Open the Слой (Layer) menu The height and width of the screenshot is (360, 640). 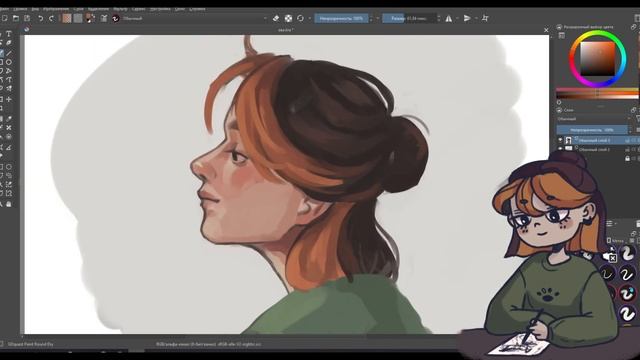(78, 9)
